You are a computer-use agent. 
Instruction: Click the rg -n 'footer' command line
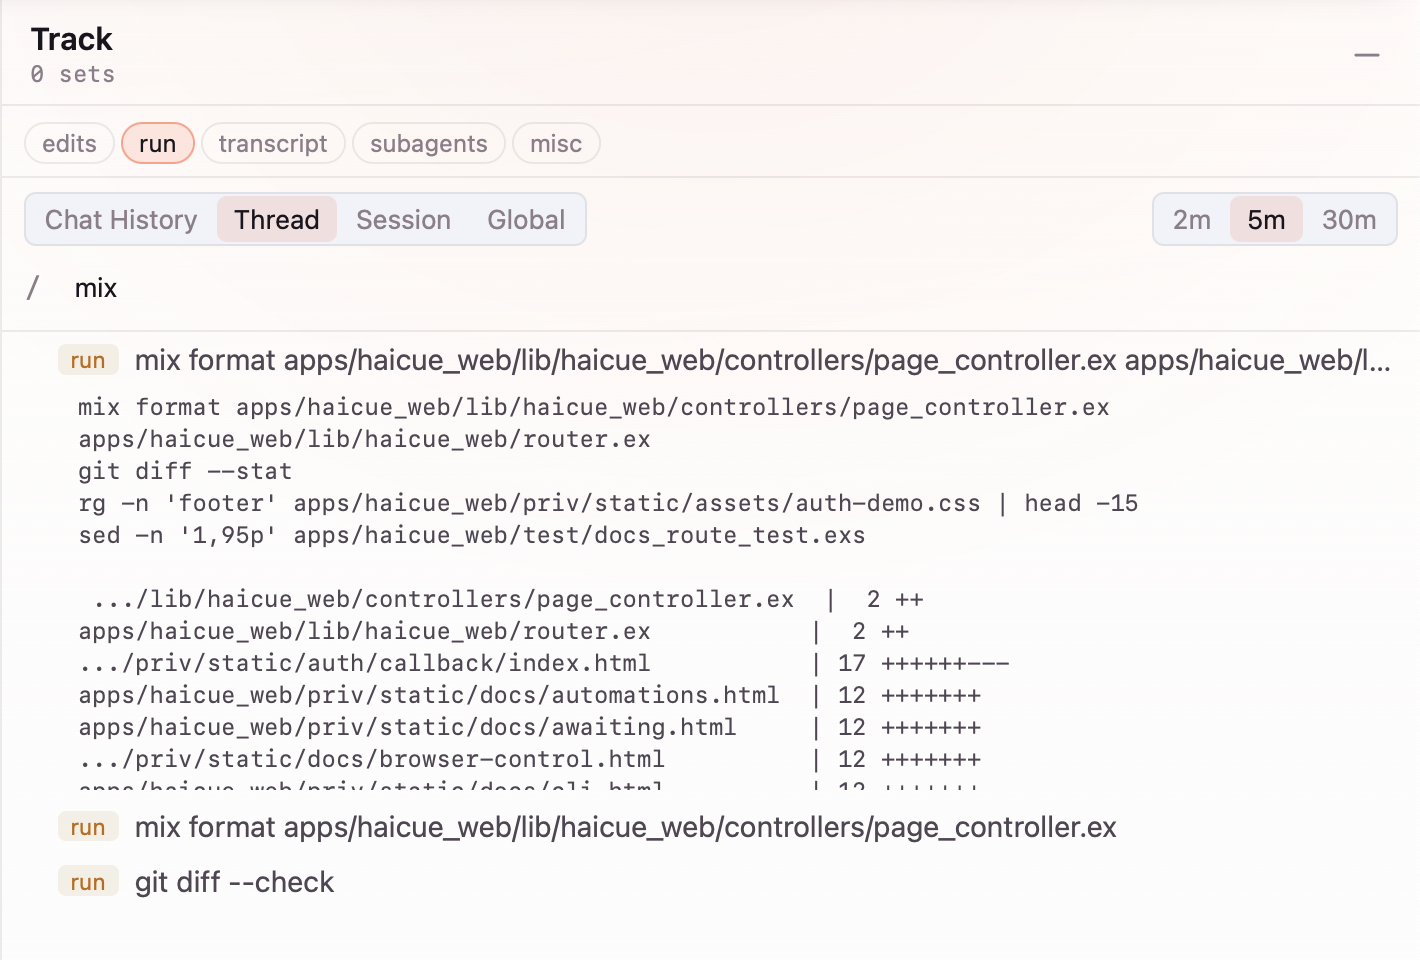pos(608,504)
